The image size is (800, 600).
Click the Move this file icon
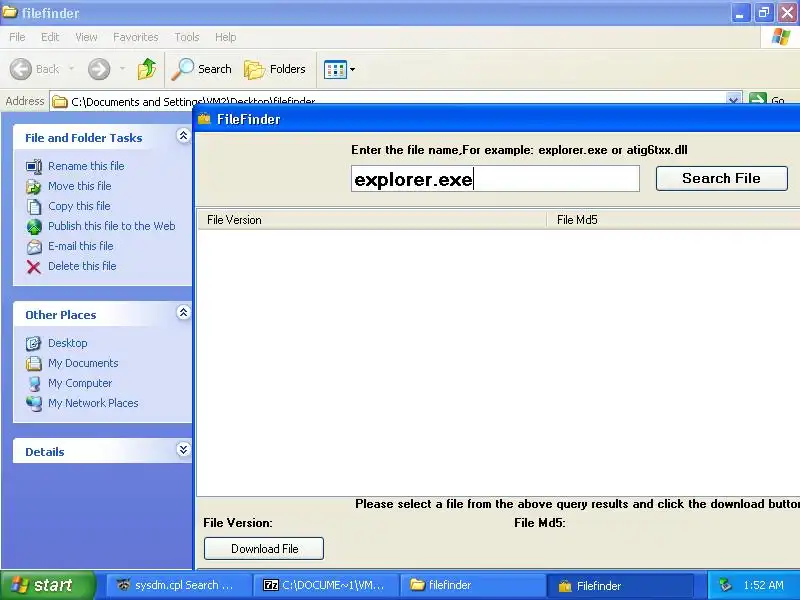34,187
